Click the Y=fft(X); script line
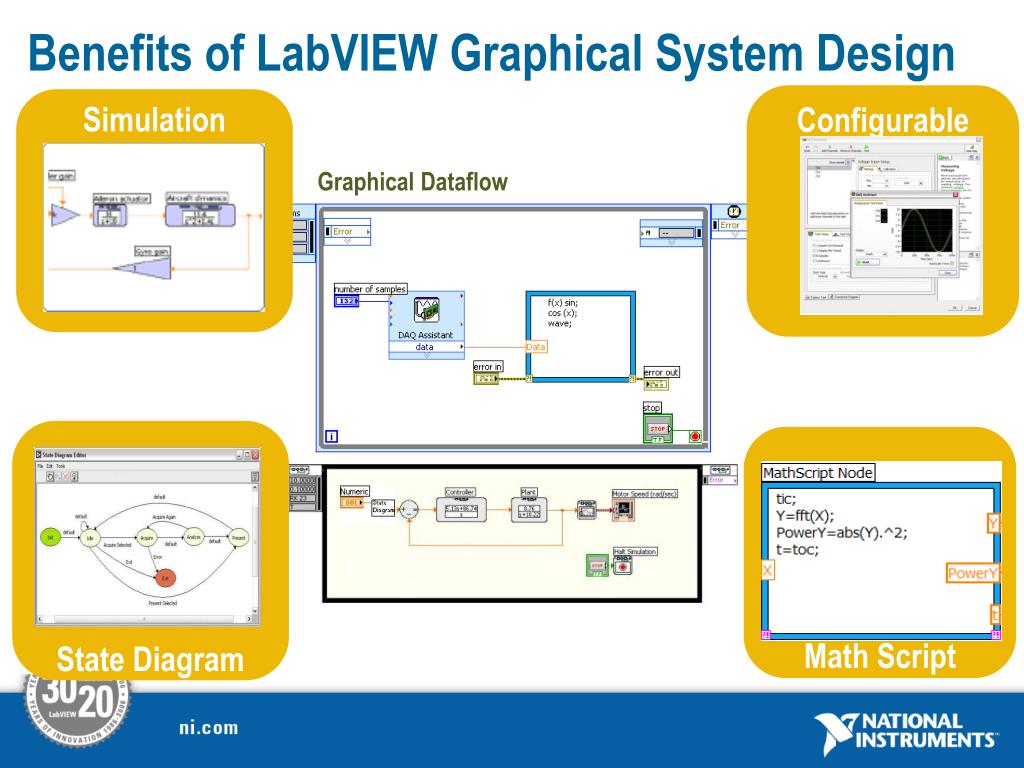The height and width of the screenshot is (768, 1024). point(805,516)
